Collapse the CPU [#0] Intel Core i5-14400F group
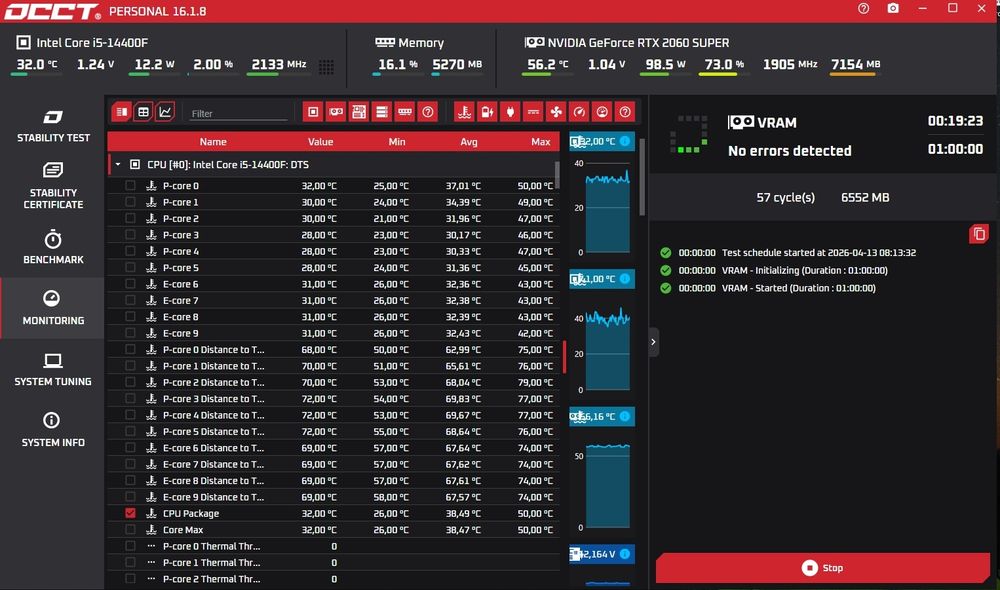1000x590 pixels. click(118, 165)
